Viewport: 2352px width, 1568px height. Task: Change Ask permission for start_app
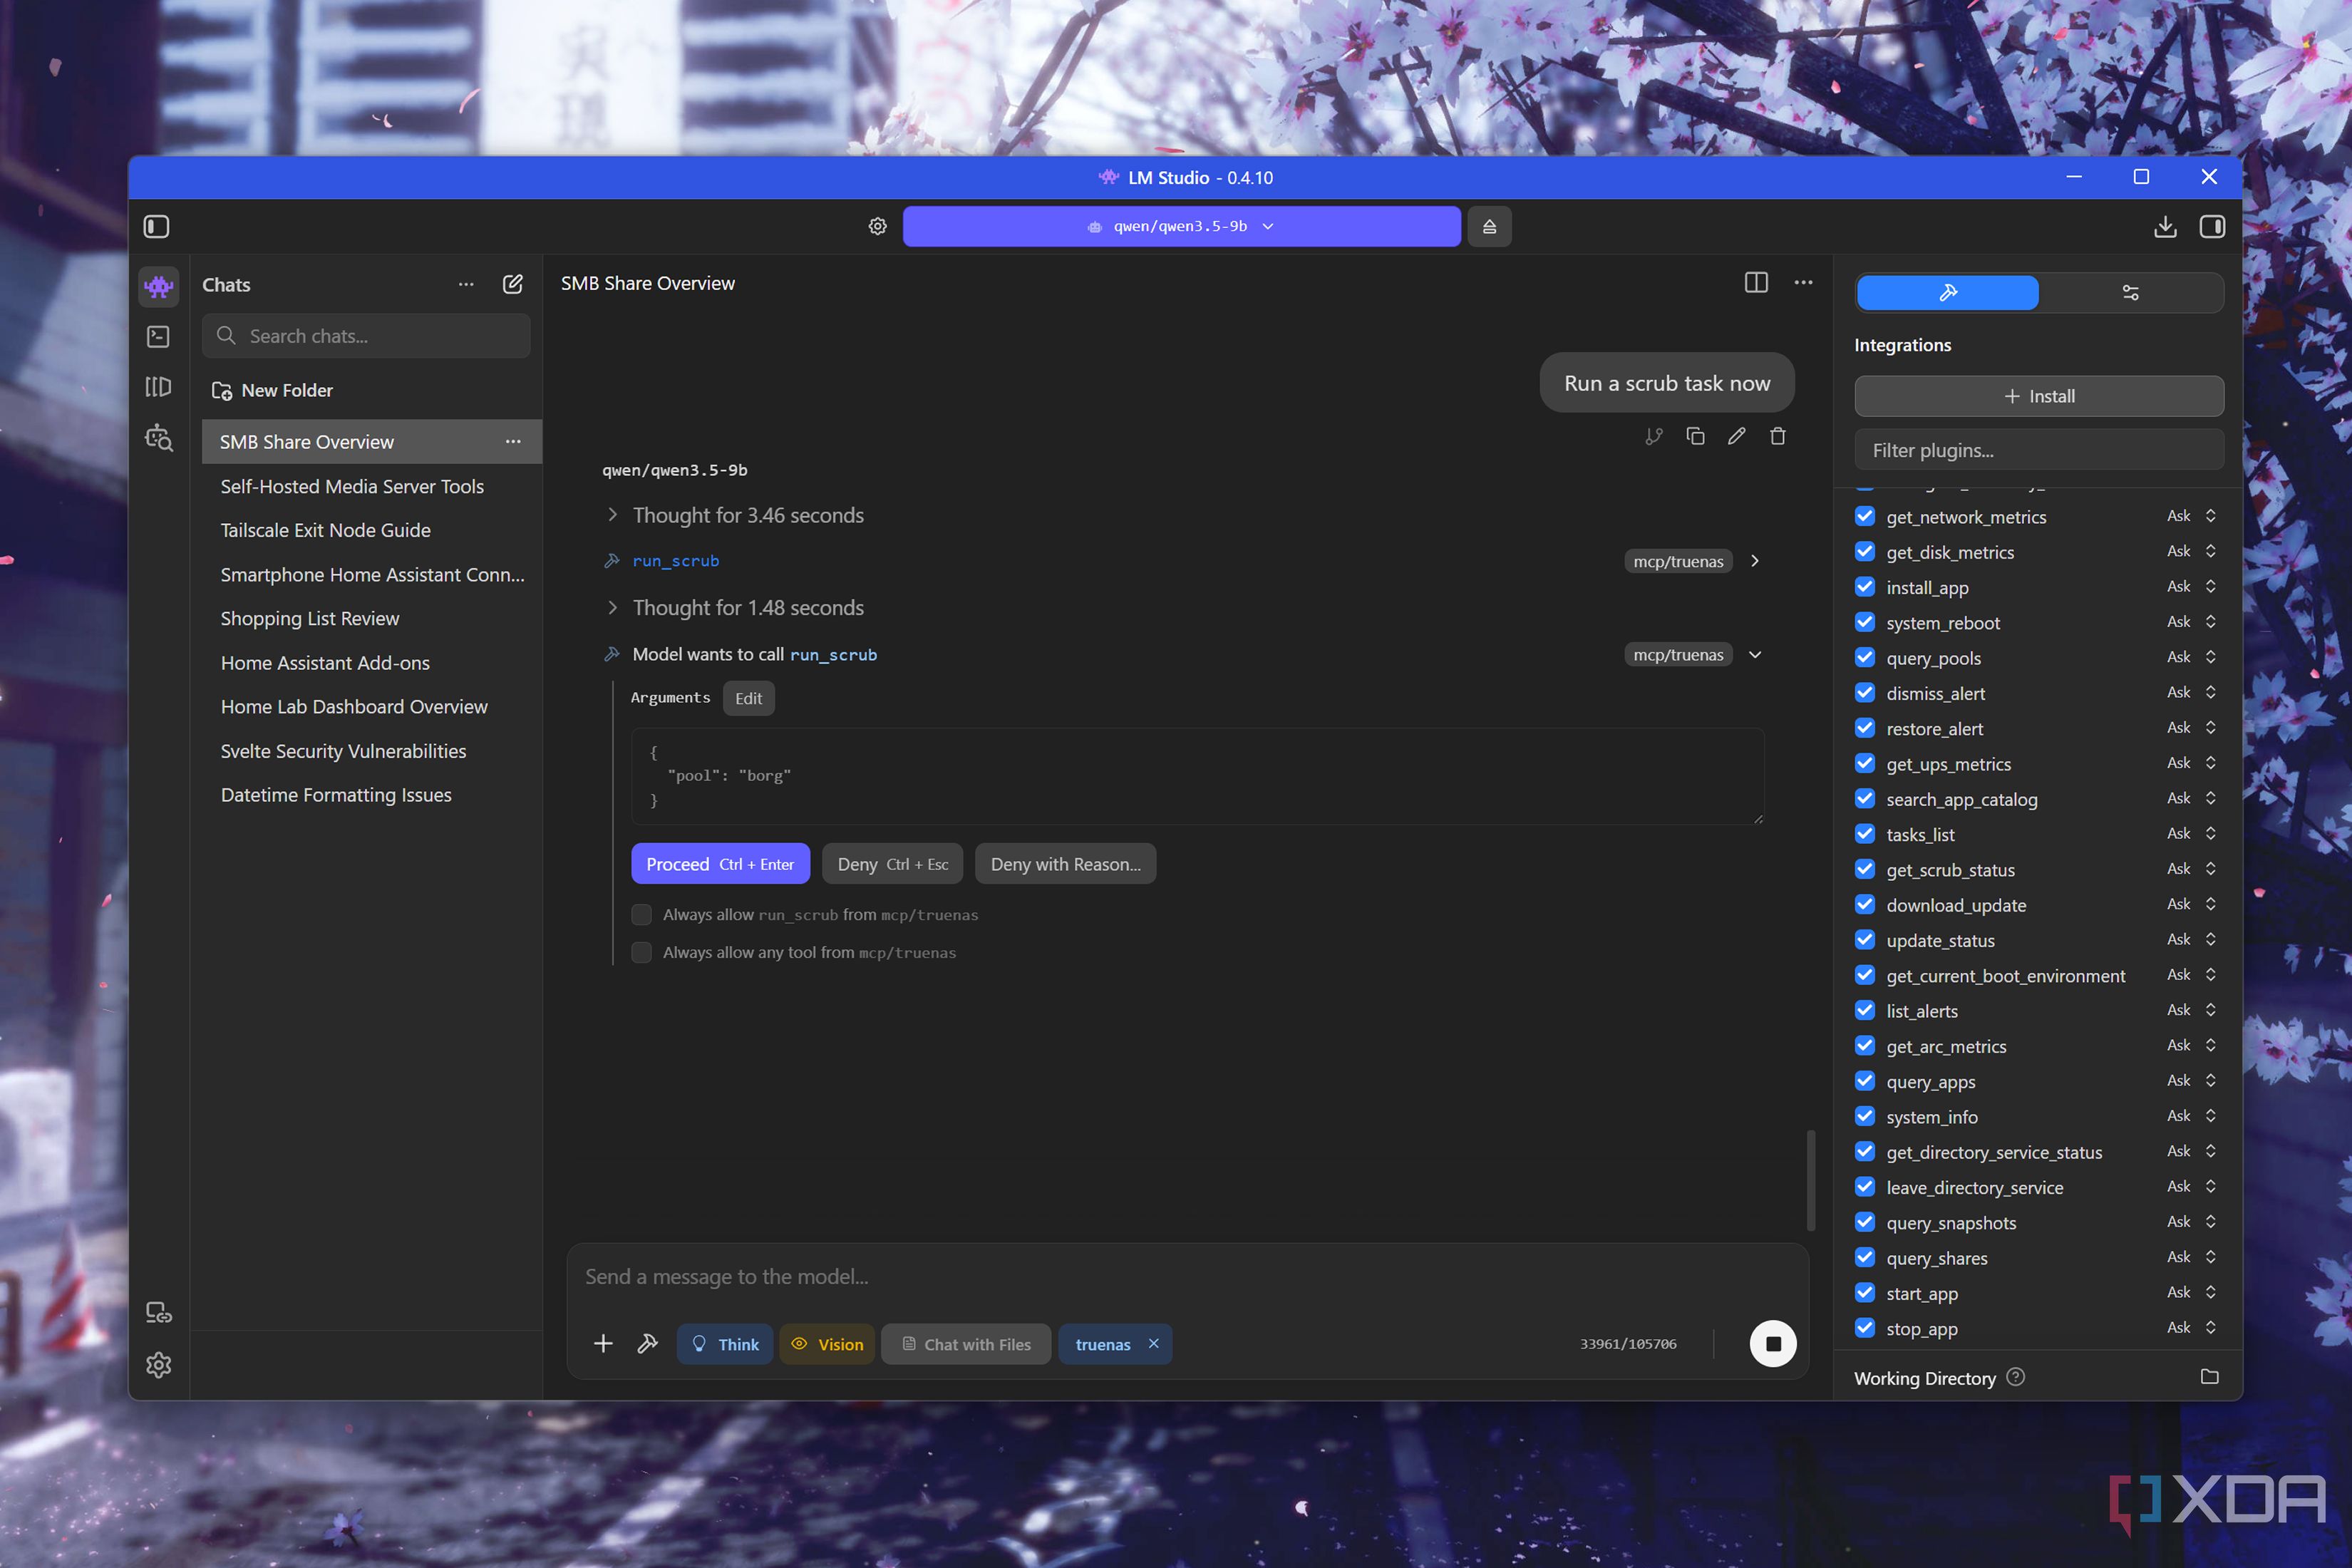2192,1292
